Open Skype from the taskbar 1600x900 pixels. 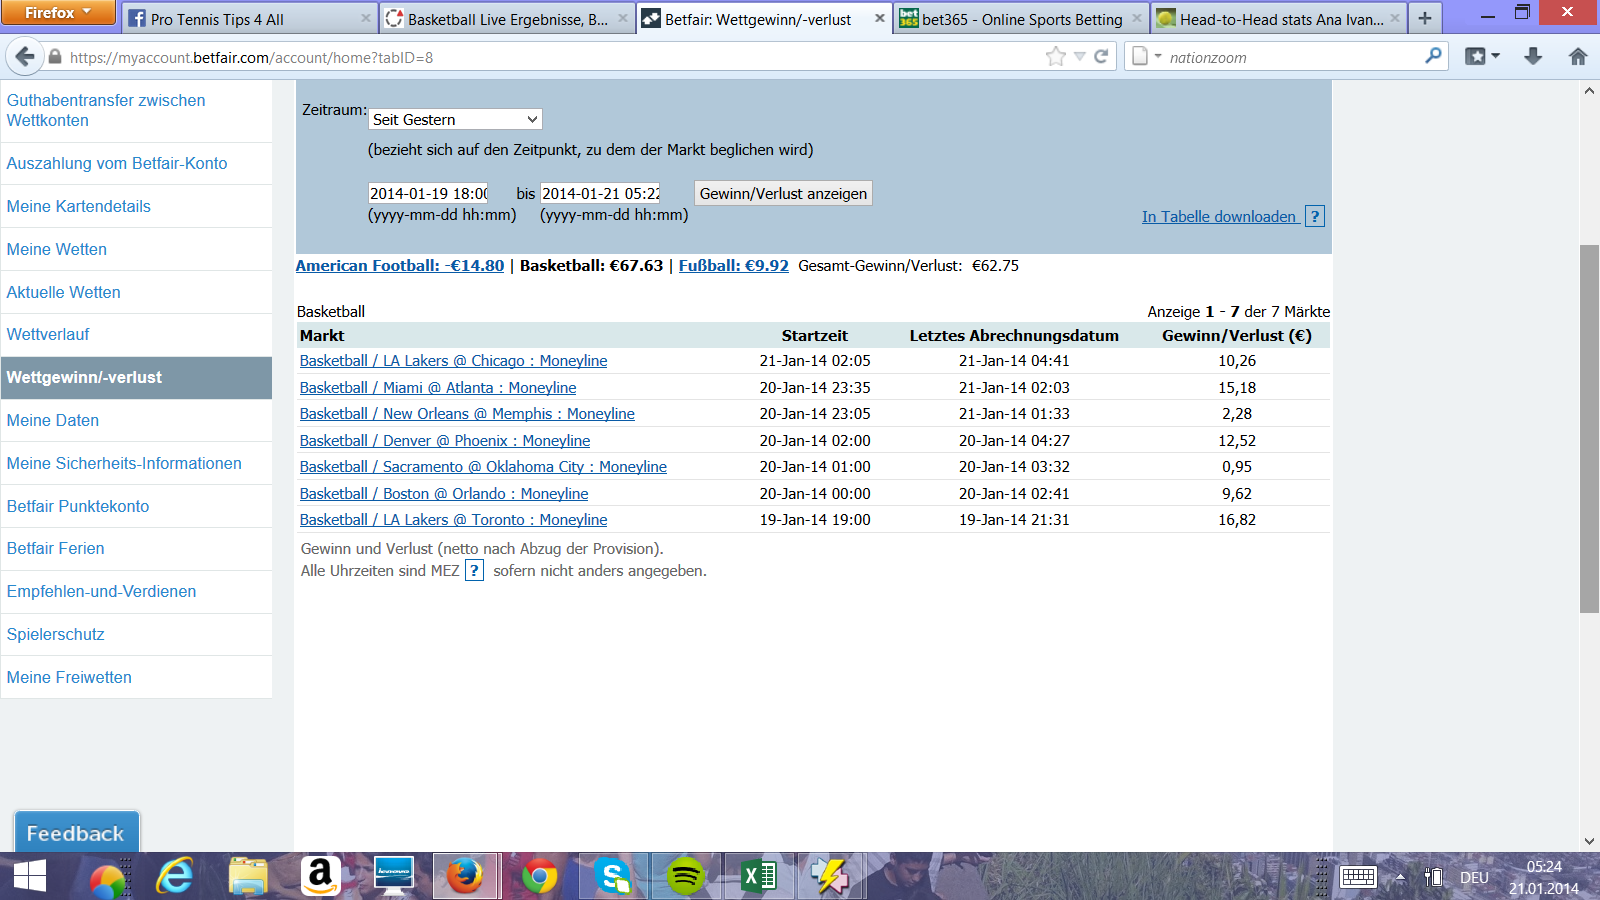pos(612,877)
